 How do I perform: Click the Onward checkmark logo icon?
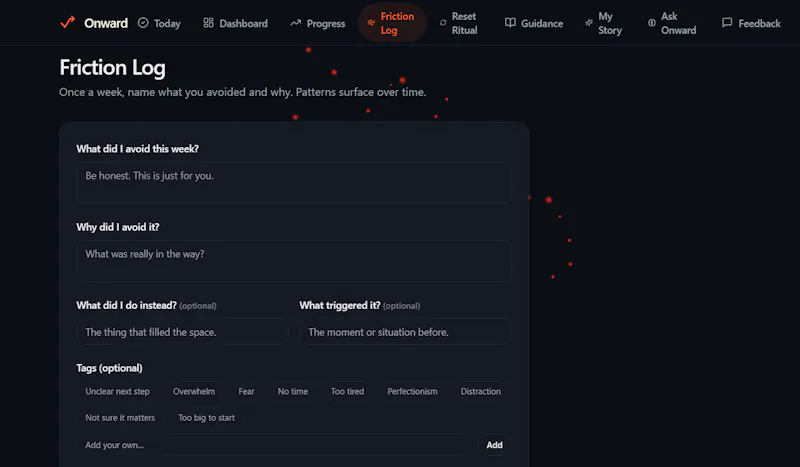click(x=67, y=22)
